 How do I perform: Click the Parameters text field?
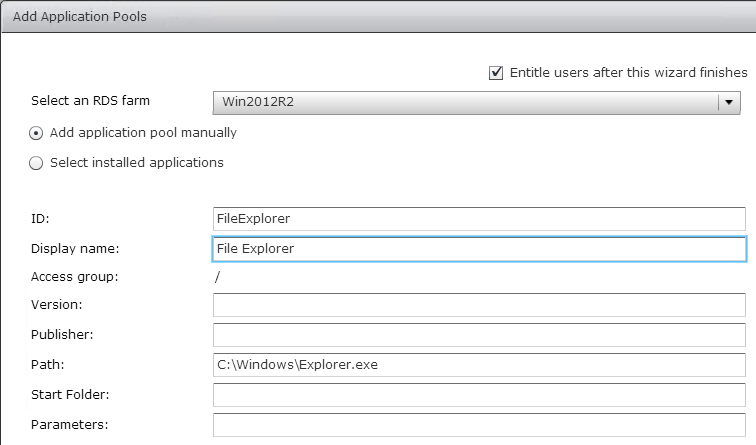tap(479, 424)
